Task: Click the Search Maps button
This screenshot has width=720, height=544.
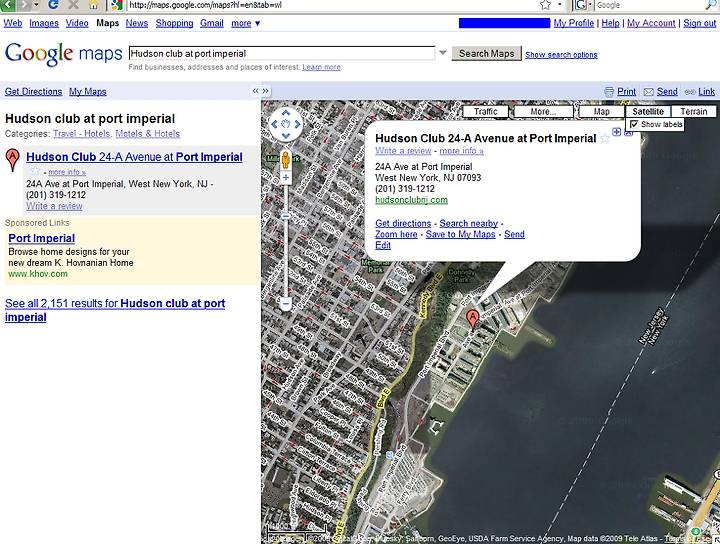Action: click(487, 53)
